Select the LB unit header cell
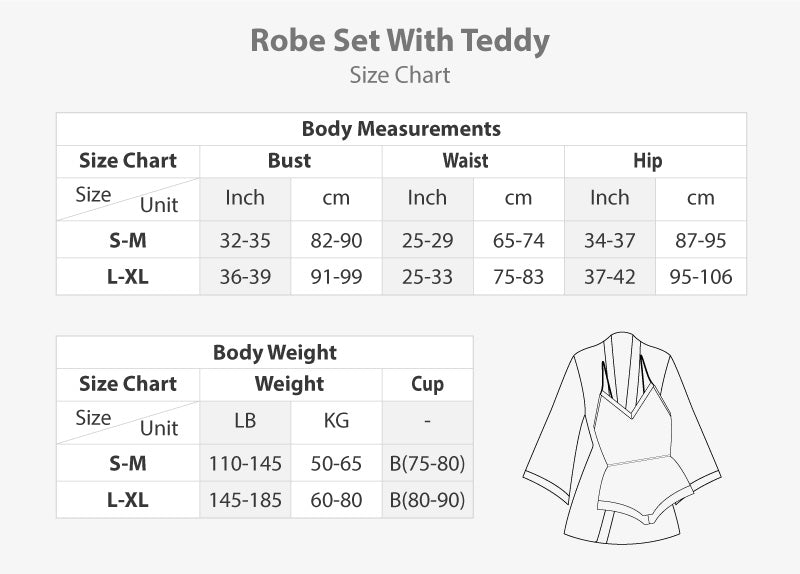 coord(245,421)
